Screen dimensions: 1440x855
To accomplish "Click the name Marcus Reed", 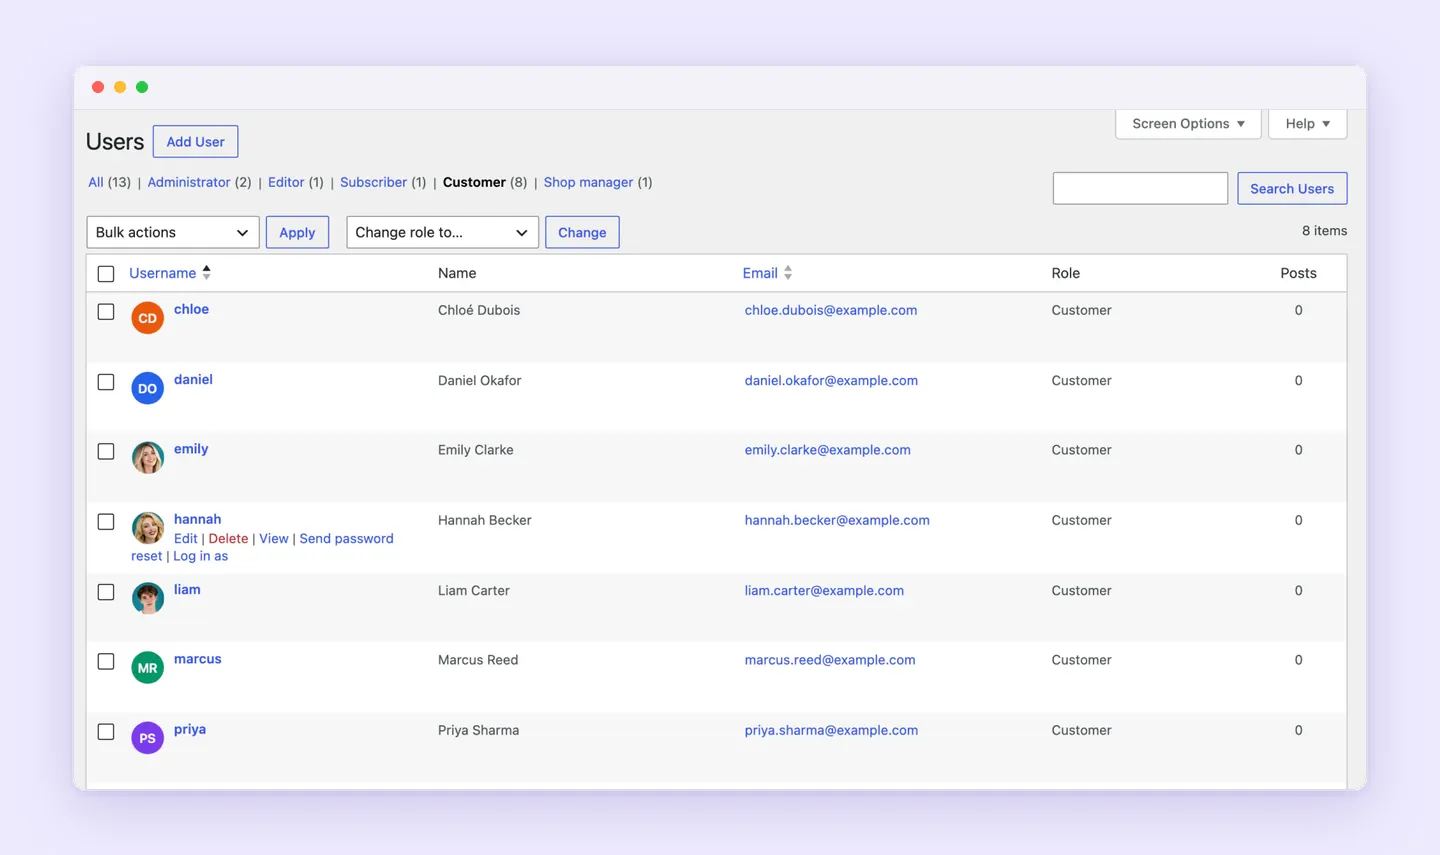I will pyautogui.click(x=478, y=660).
